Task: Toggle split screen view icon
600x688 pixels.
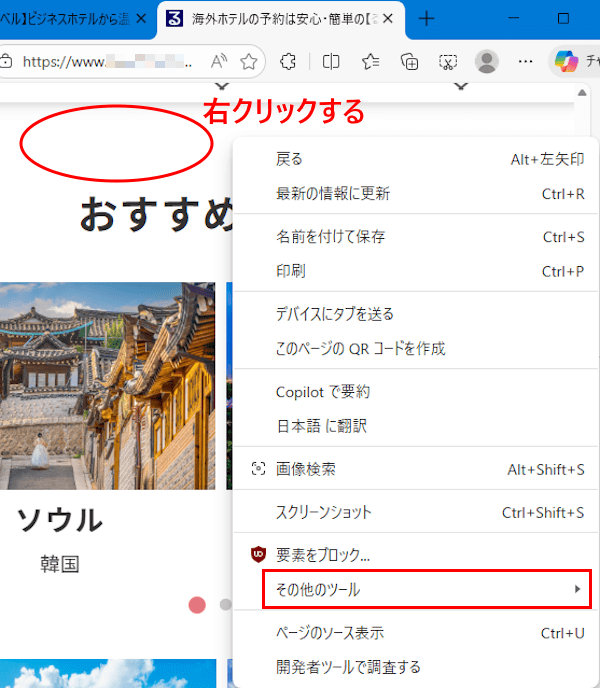Action: coord(331,62)
